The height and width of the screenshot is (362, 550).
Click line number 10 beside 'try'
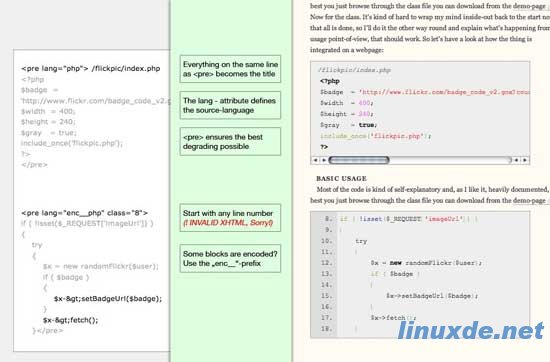(x=327, y=241)
